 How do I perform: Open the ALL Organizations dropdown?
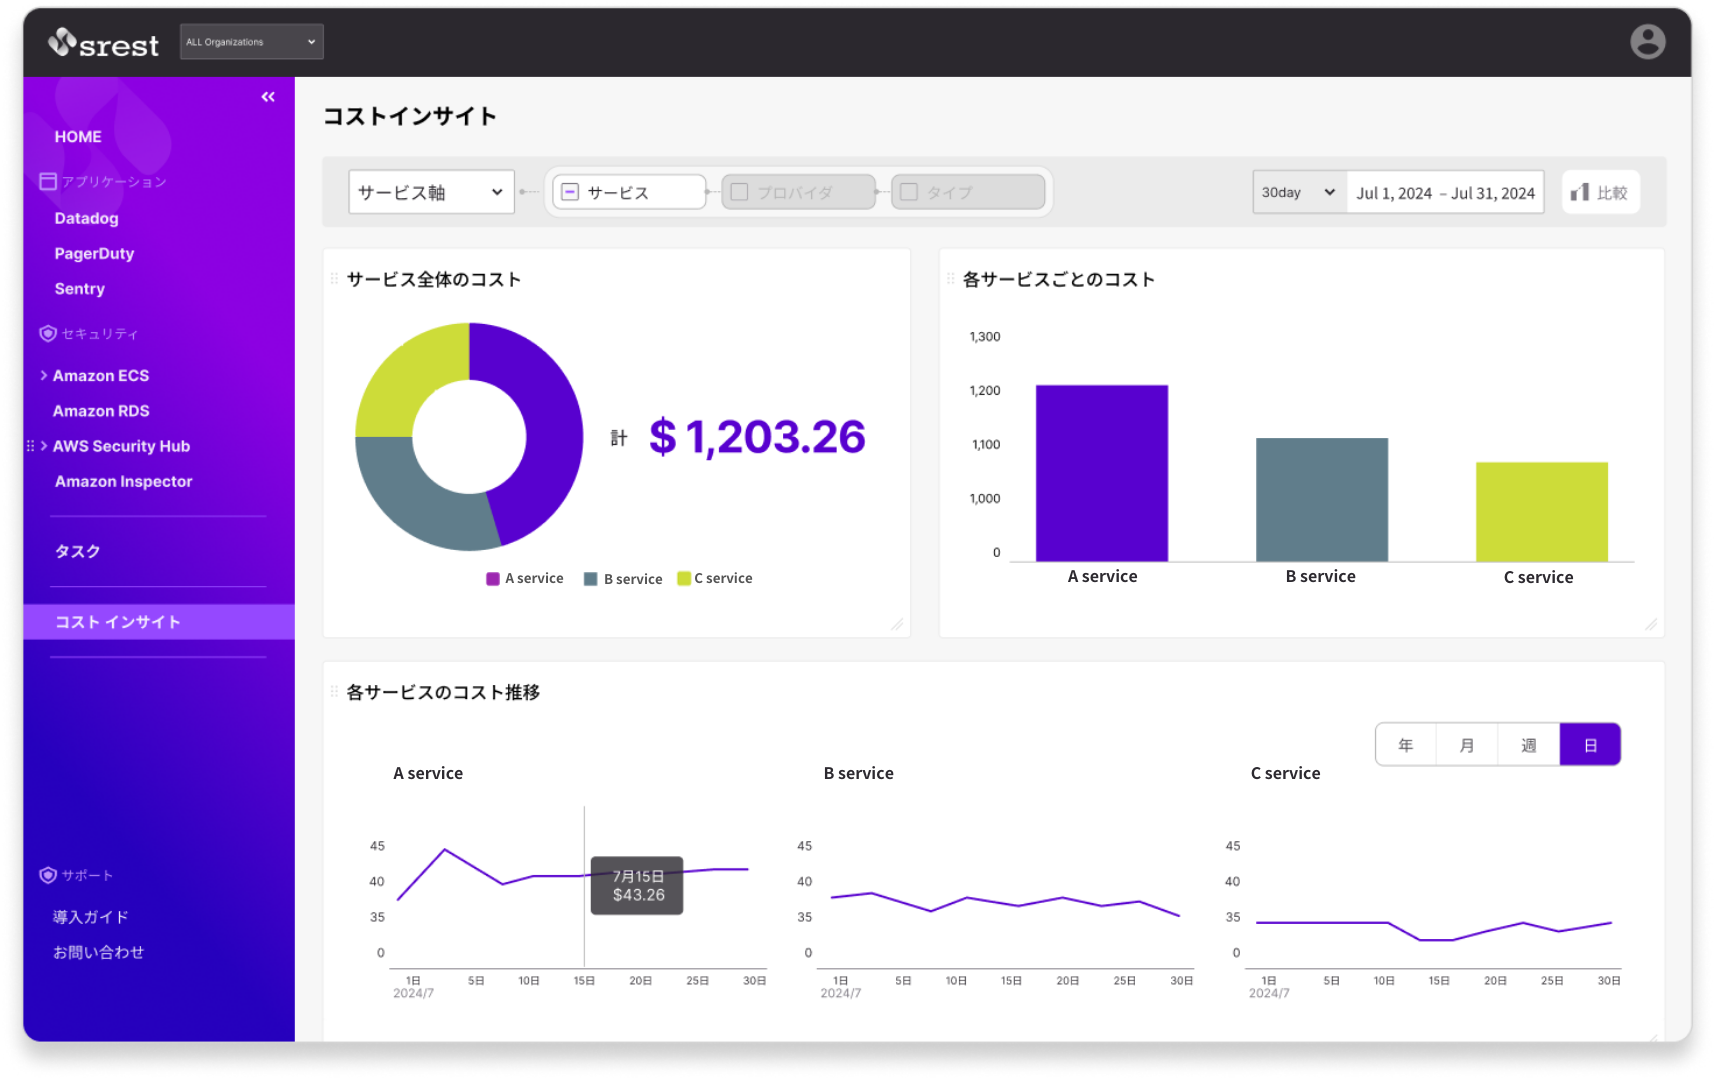coord(251,42)
